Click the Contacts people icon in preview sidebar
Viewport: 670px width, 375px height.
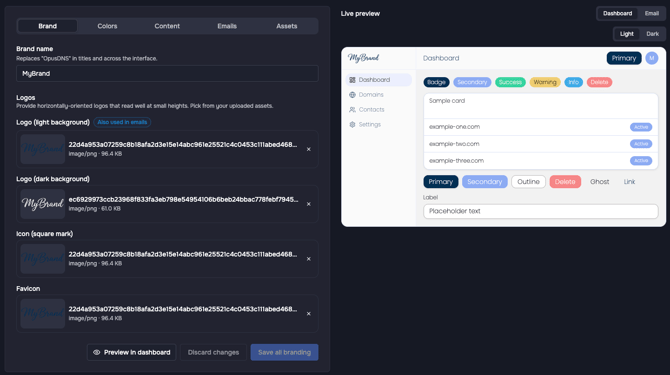click(352, 110)
